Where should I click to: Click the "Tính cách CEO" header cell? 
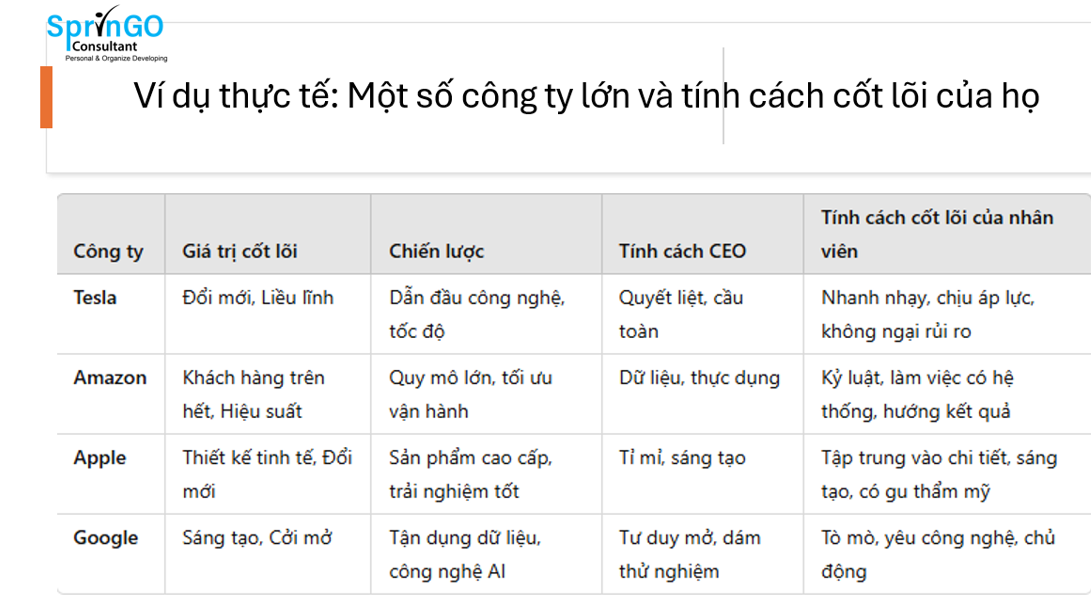coord(682,251)
